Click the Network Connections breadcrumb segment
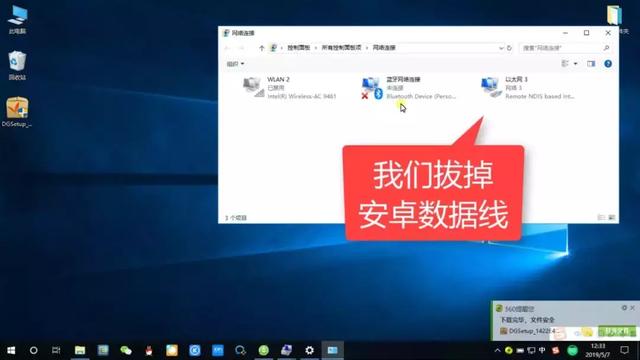Image resolution: width=640 pixels, height=360 pixels. point(384,48)
